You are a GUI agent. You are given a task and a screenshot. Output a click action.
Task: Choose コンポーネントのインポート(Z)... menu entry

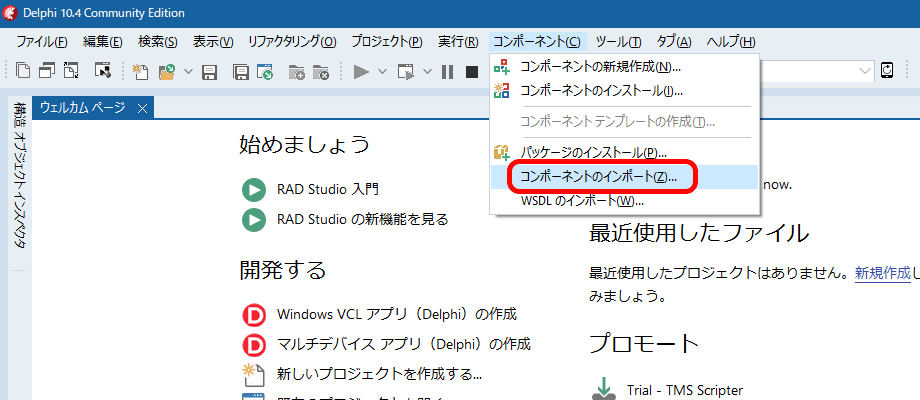click(625, 177)
